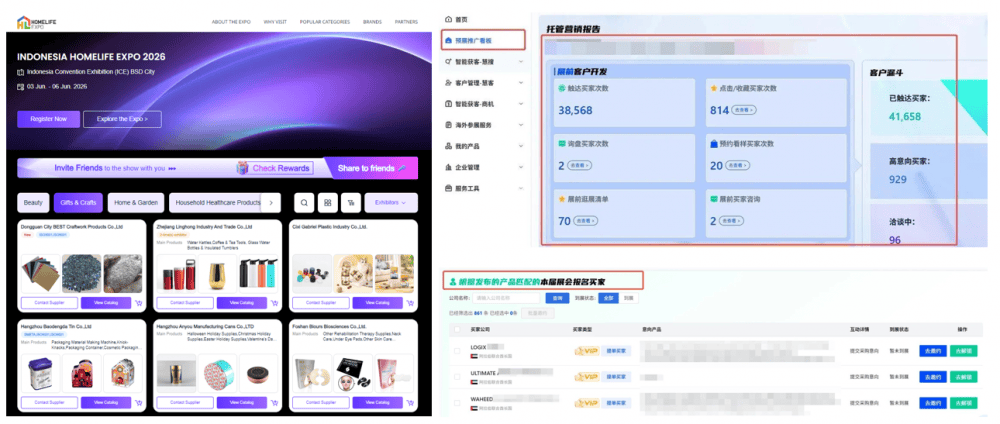The image size is (1000, 424).
Task: Click the 客户管理-慧客 sidebar icon
Action: pyautogui.click(x=448, y=83)
